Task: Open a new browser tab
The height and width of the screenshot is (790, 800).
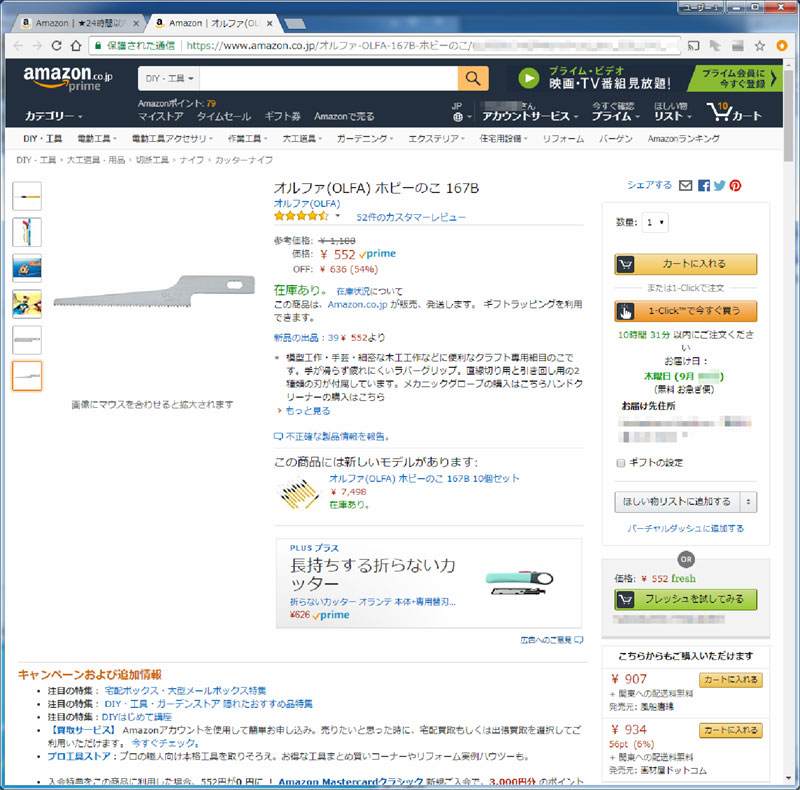Action: pos(295,23)
